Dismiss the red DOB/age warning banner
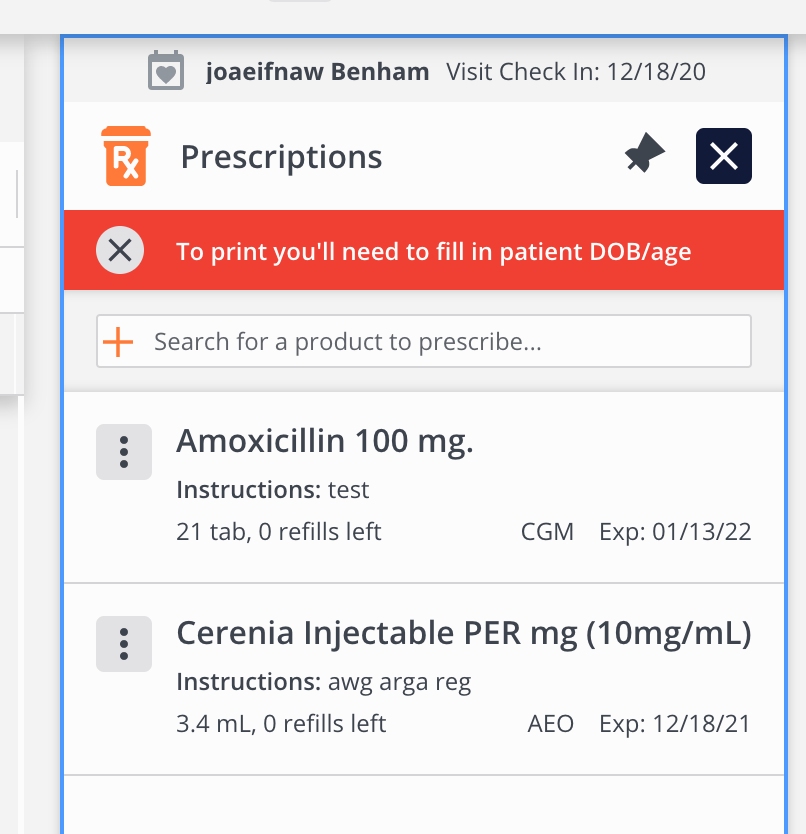Viewport: 806px width, 834px height. 120,250
